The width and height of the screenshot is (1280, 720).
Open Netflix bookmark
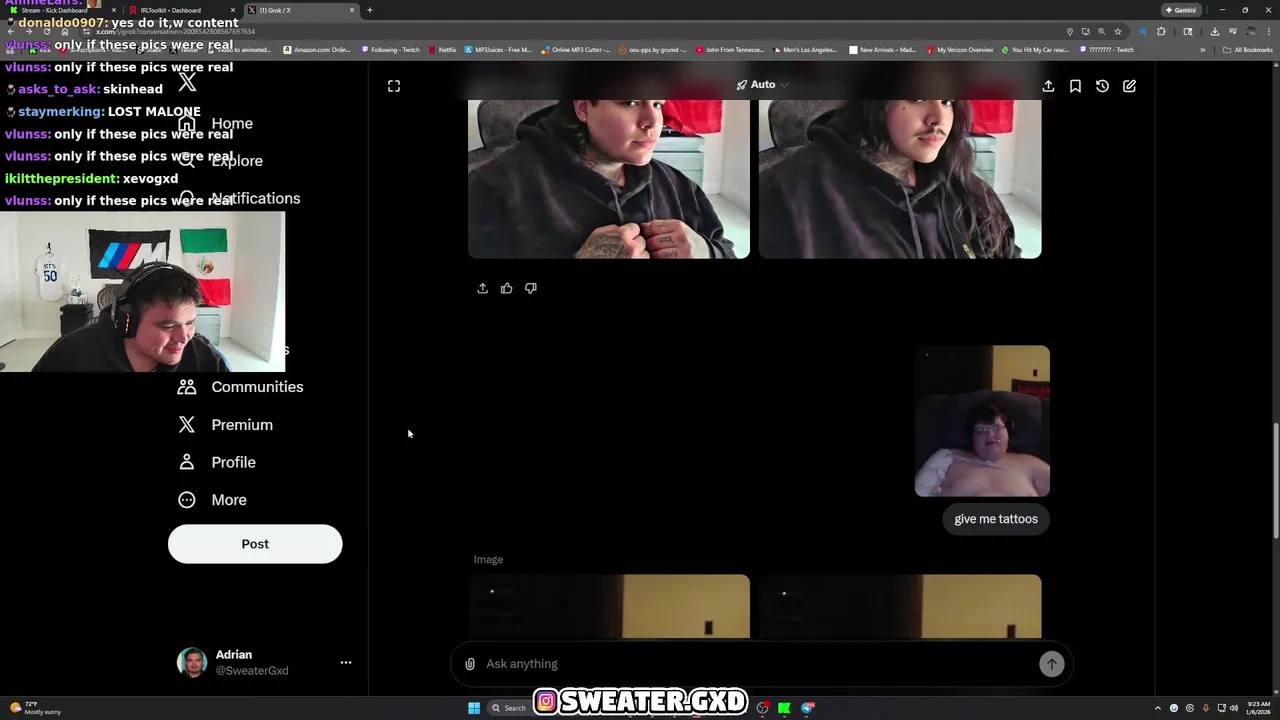coord(442,49)
